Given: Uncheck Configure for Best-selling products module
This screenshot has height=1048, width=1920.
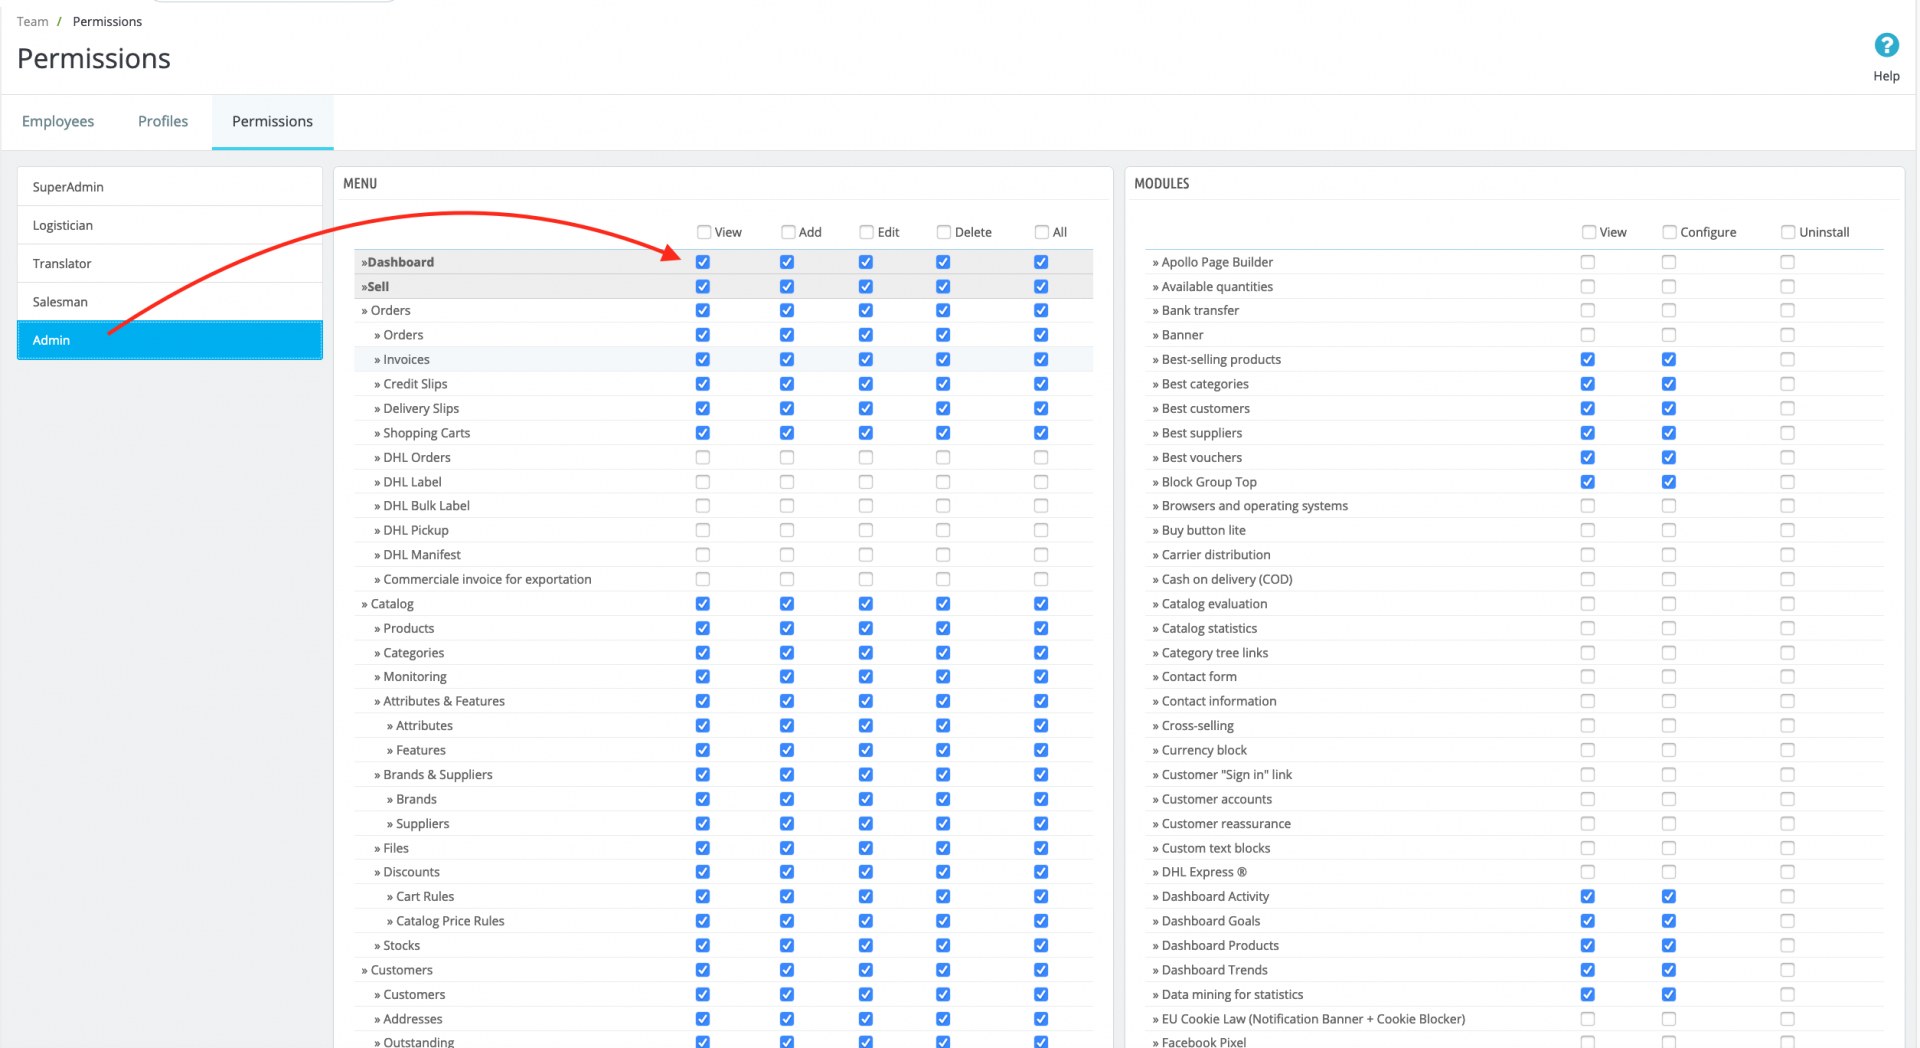Looking at the screenshot, I should coord(1669,359).
